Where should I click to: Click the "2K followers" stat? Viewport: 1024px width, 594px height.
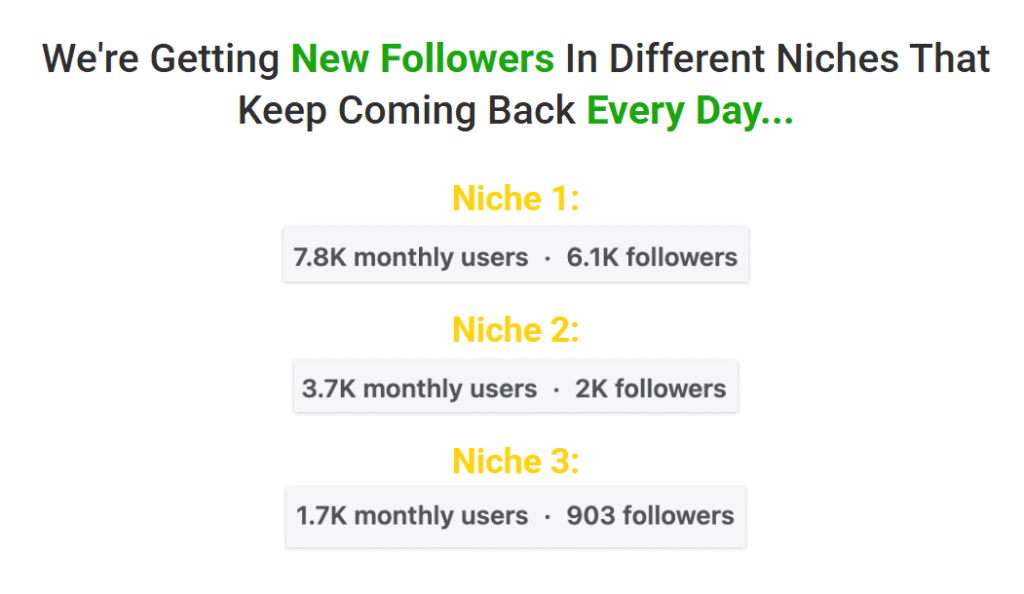coord(651,388)
